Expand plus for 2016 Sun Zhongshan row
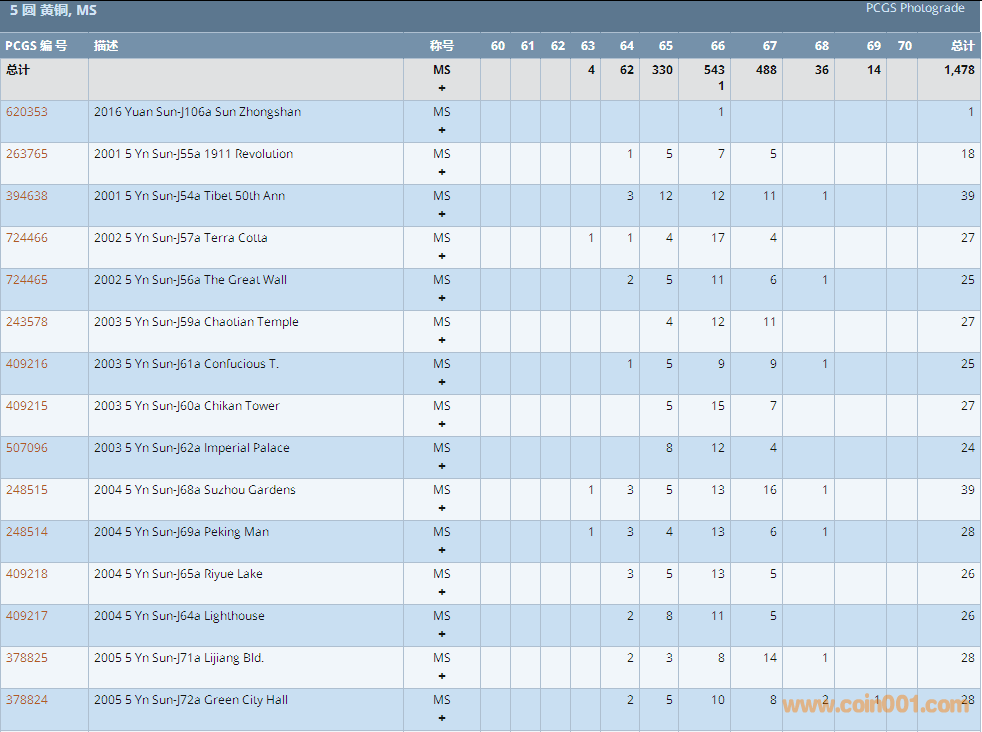This screenshot has height=732, width=982. click(442, 130)
